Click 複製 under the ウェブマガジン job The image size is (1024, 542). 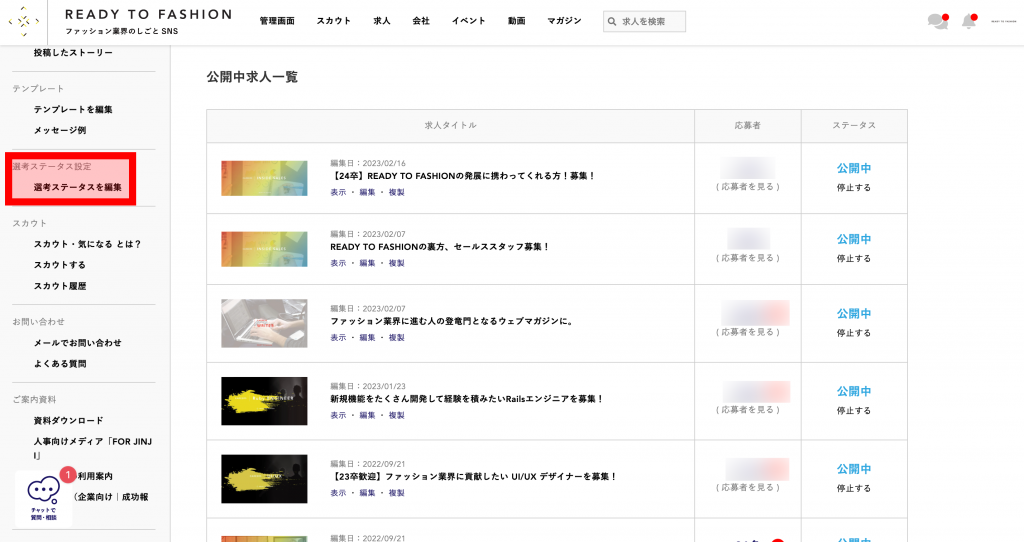pyautogui.click(x=396, y=337)
